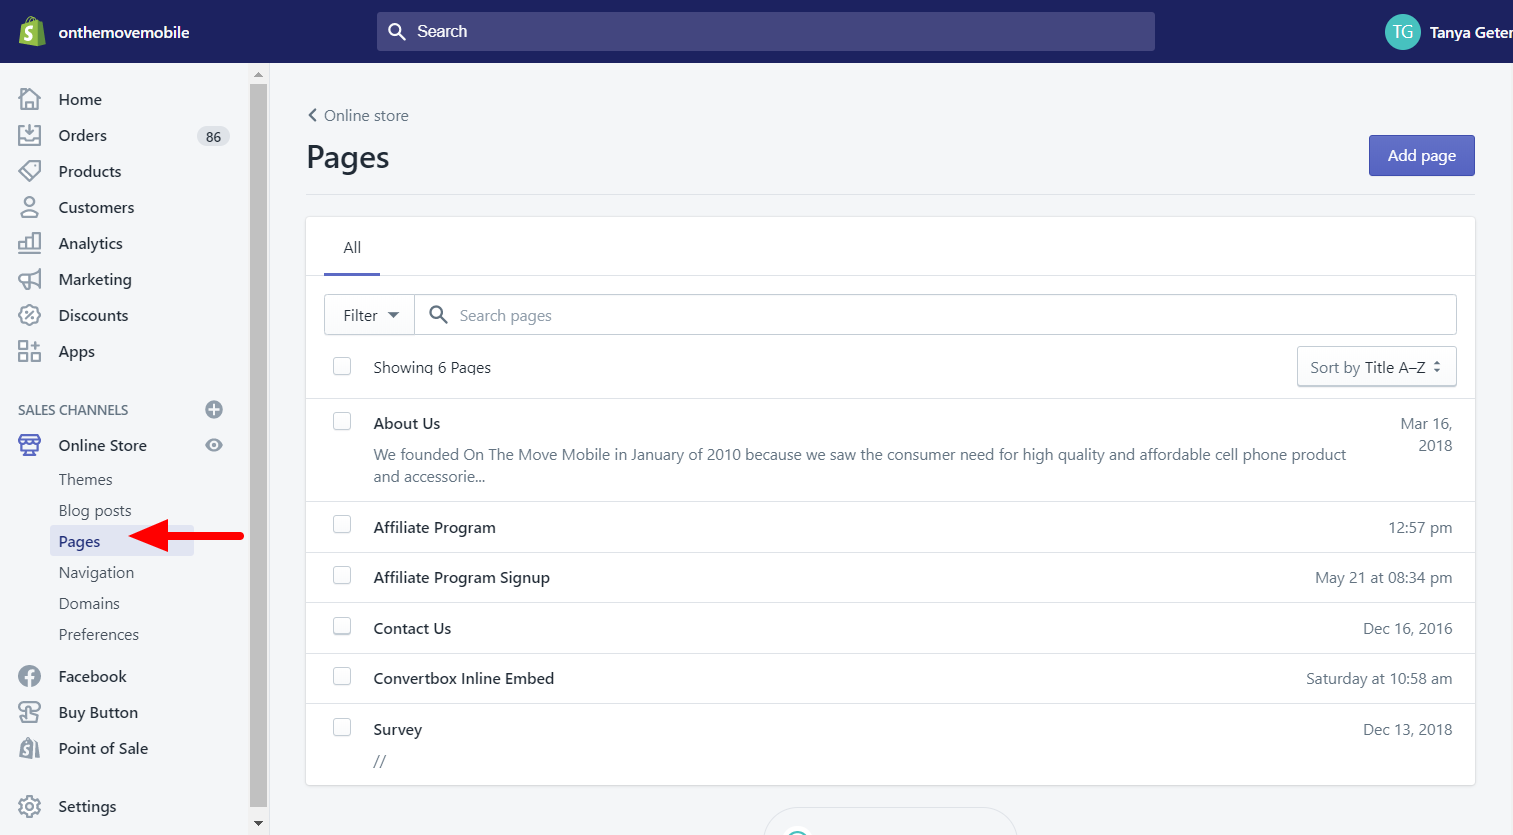Click the Marketing megaphone icon

point(30,279)
